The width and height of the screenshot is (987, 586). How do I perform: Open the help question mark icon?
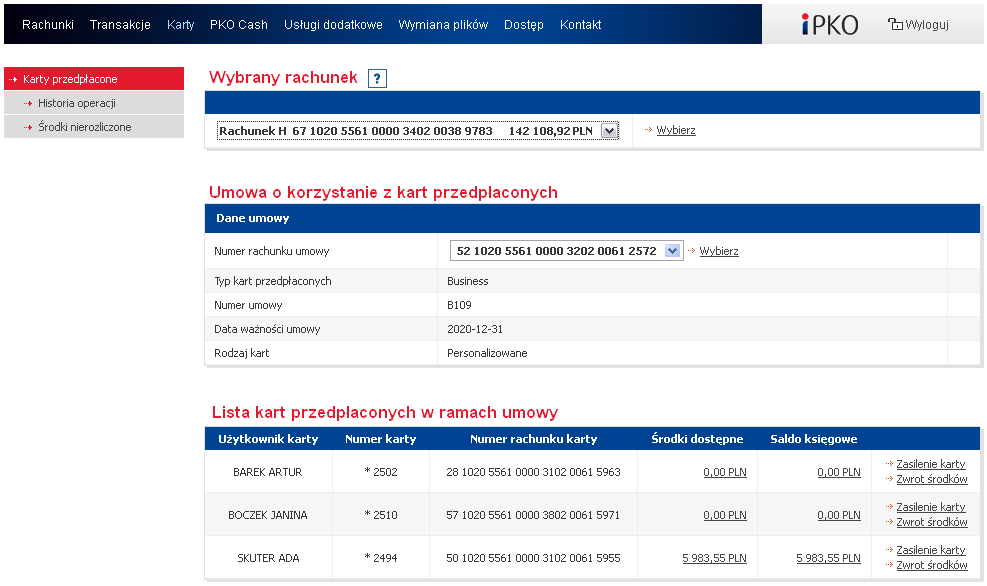377,79
